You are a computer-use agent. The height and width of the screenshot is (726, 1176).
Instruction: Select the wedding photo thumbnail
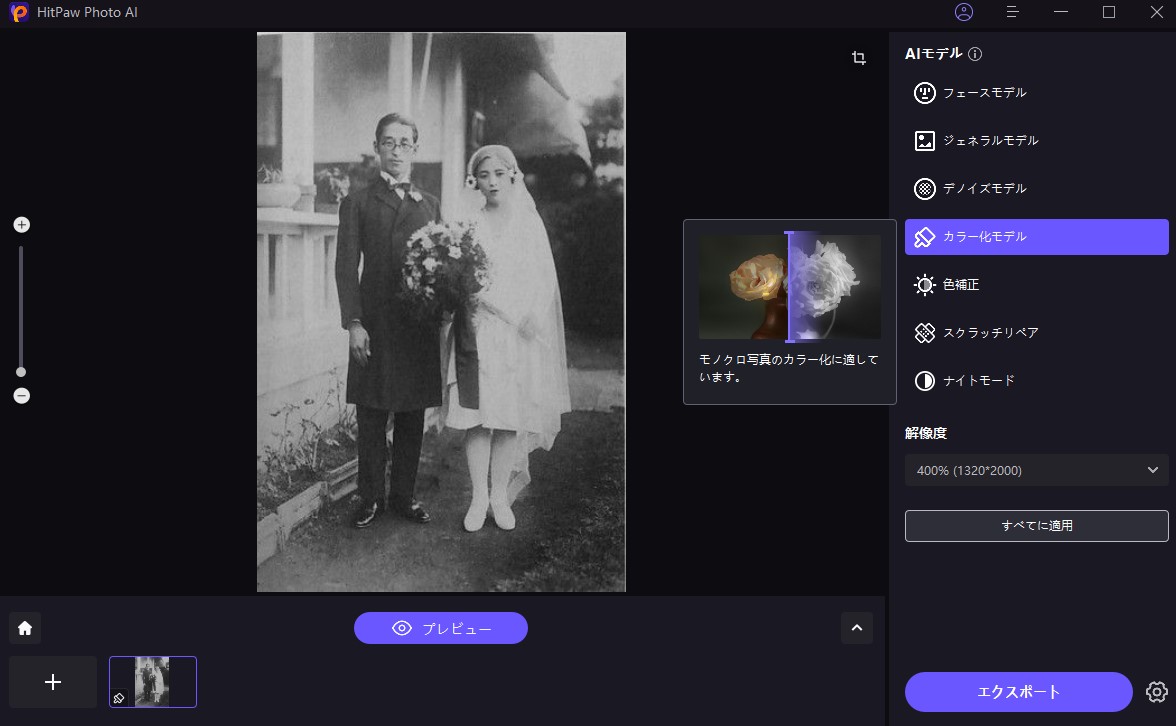coord(152,681)
